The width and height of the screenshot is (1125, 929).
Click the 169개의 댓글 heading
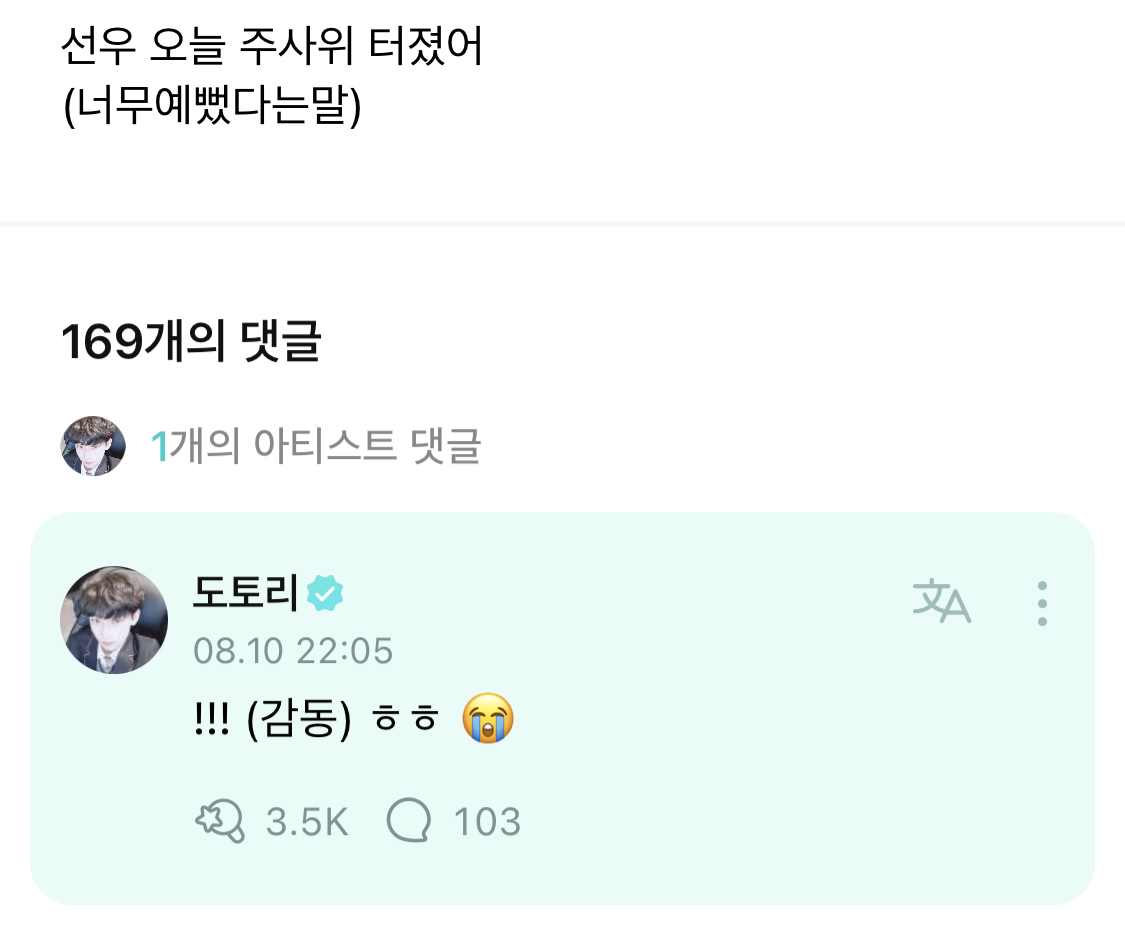click(191, 343)
